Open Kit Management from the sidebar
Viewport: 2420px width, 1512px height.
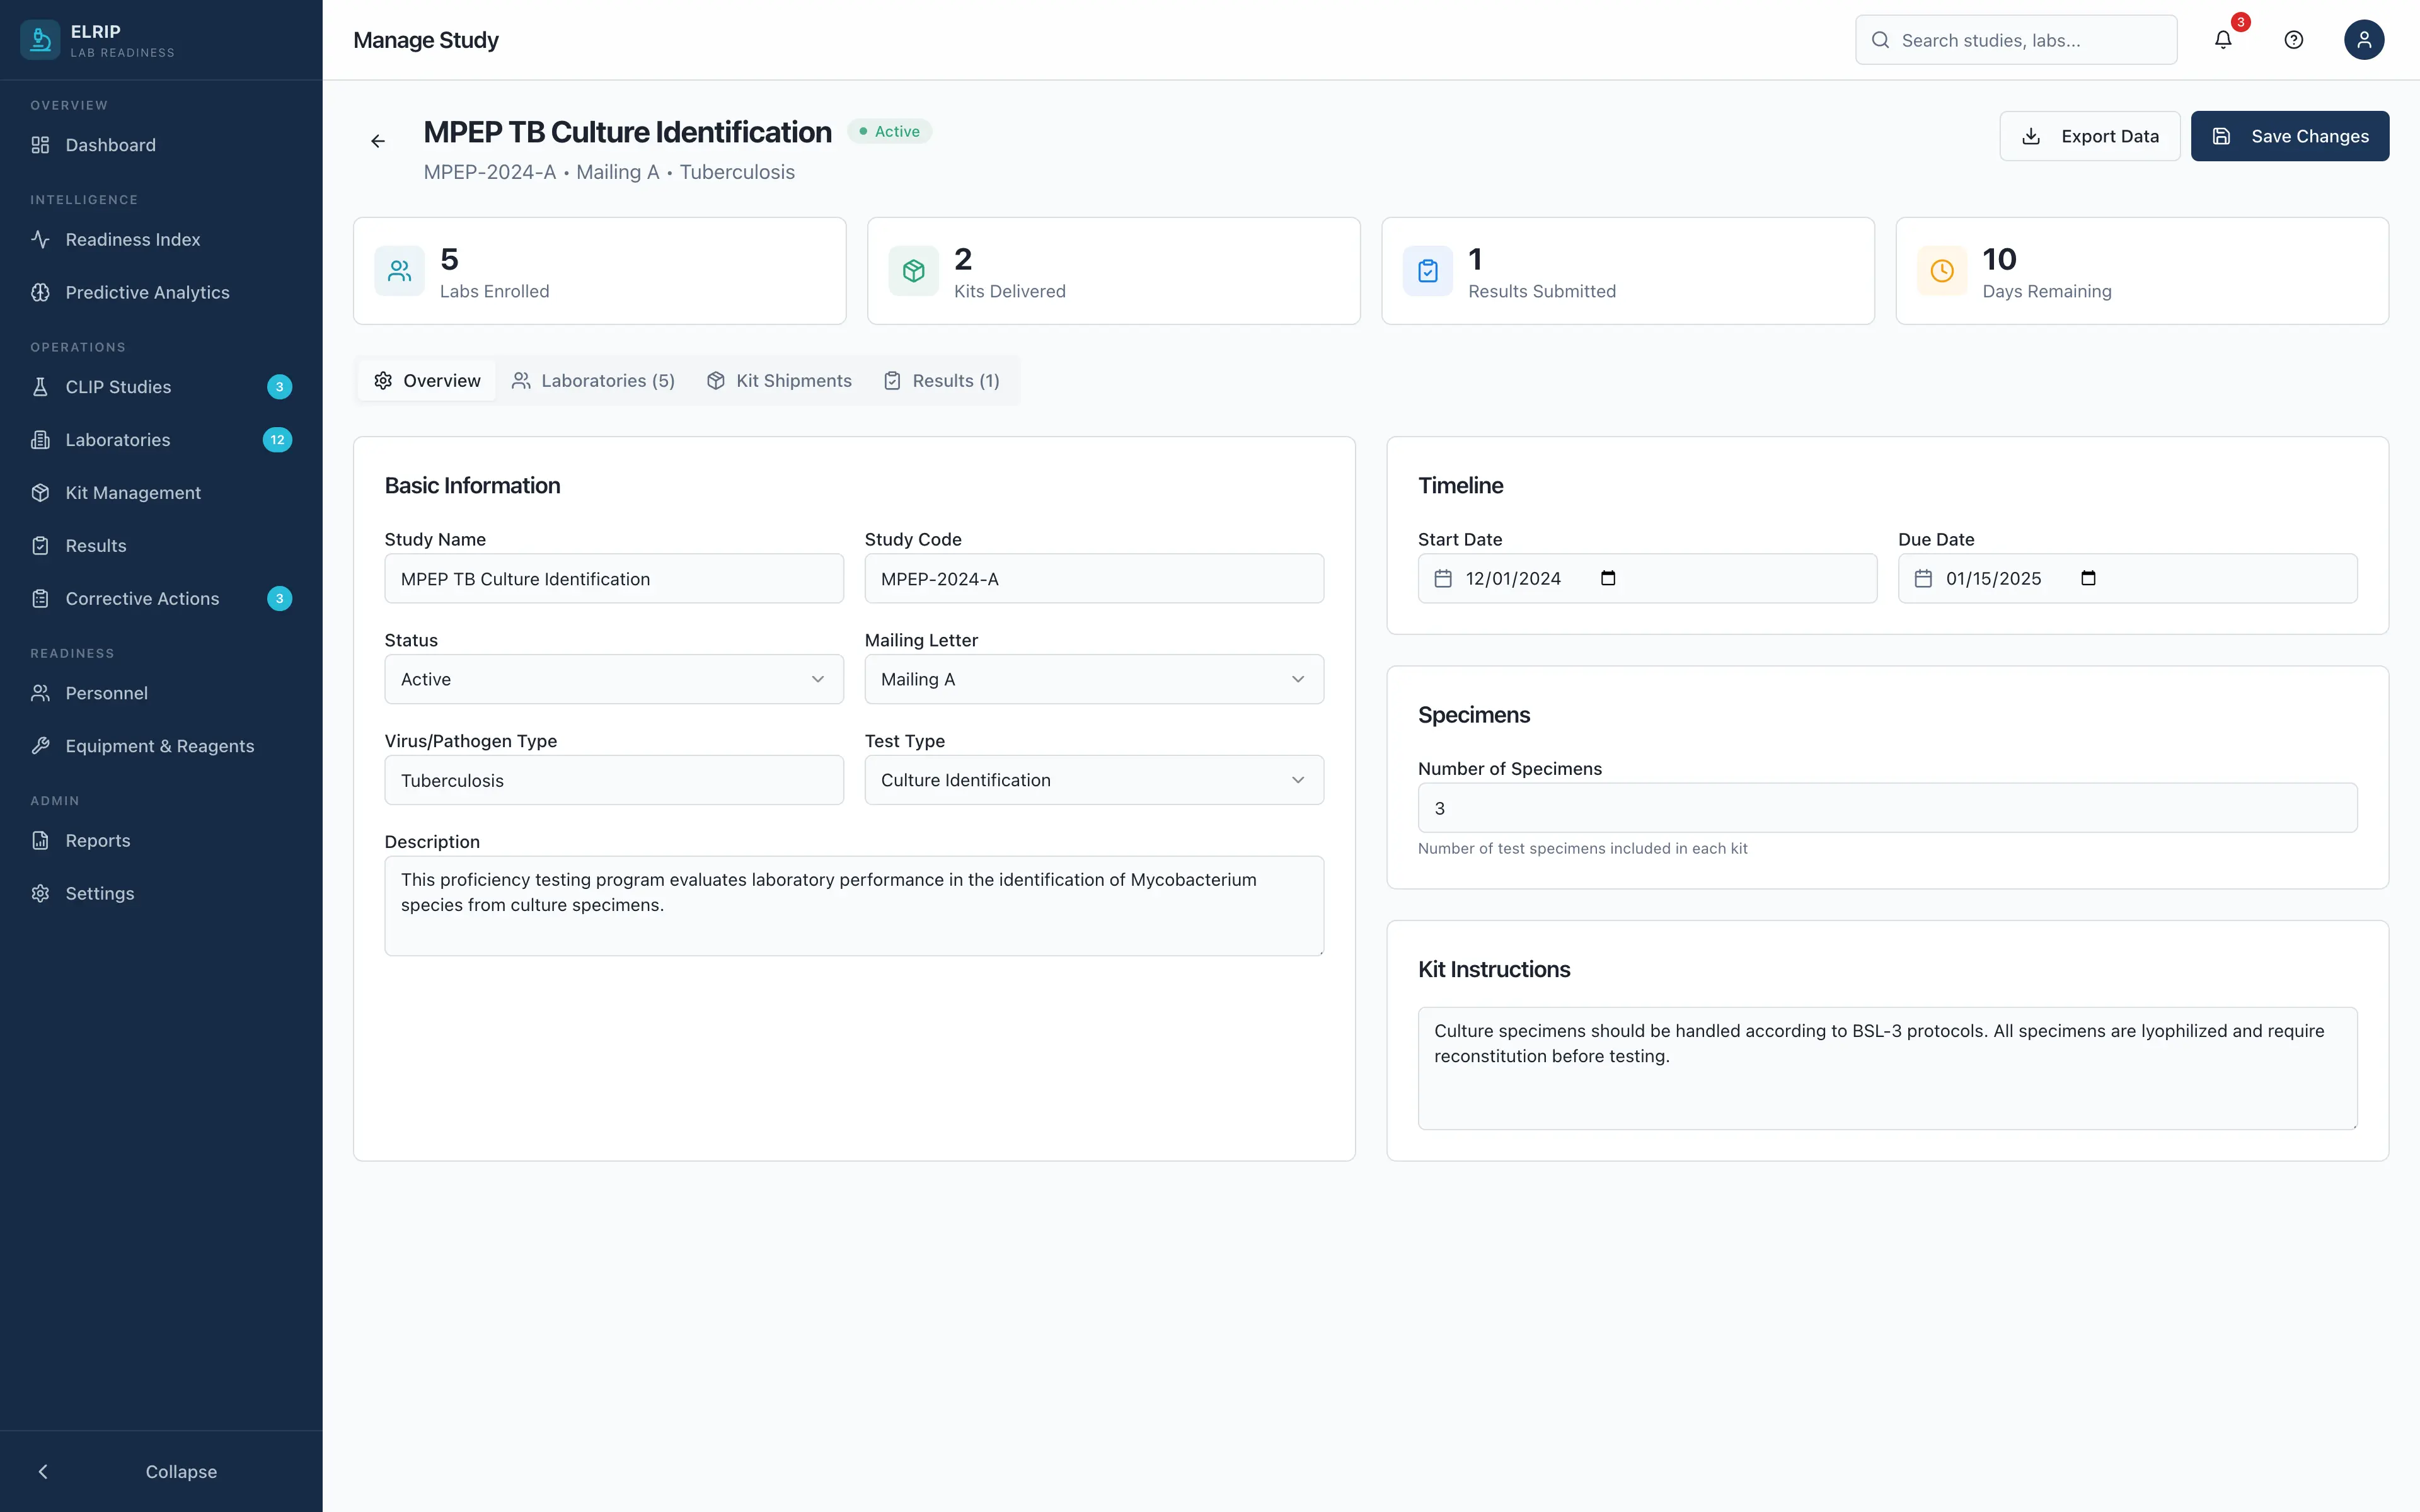point(131,492)
